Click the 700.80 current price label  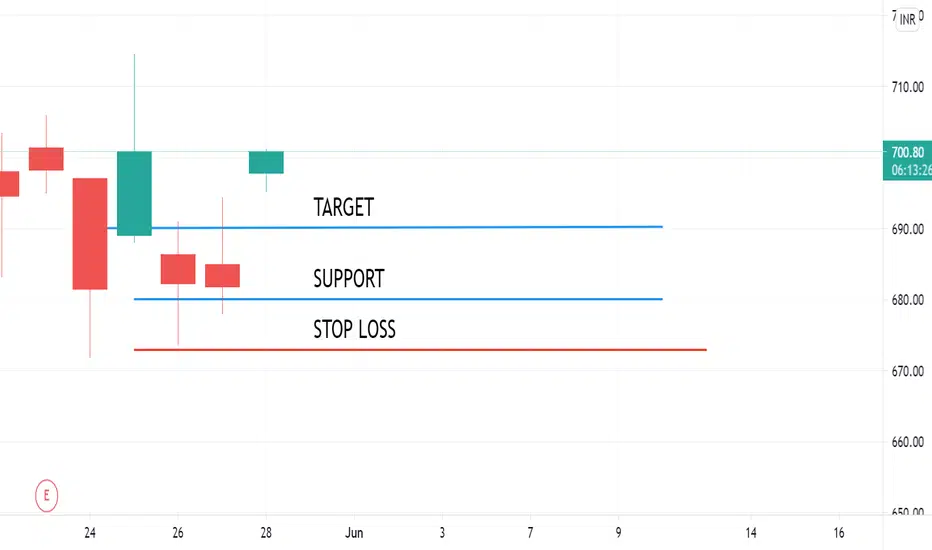click(908, 152)
